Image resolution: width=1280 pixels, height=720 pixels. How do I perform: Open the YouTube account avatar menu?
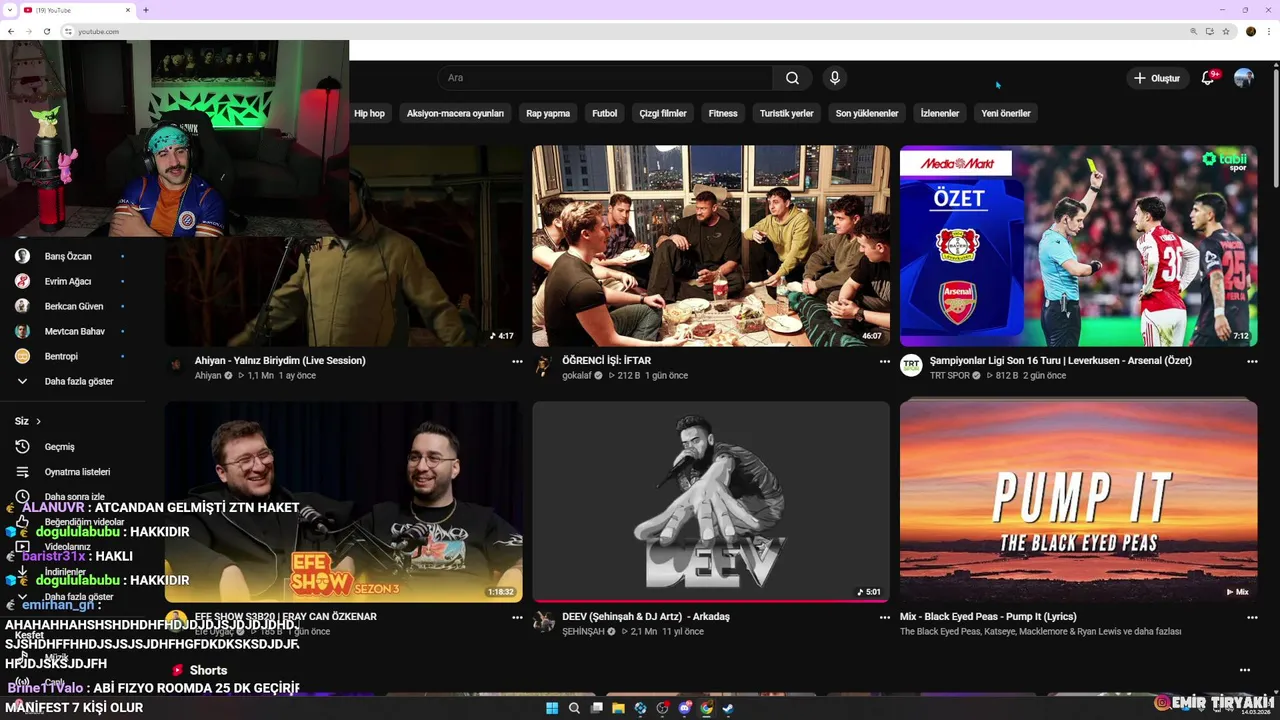pos(1244,78)
